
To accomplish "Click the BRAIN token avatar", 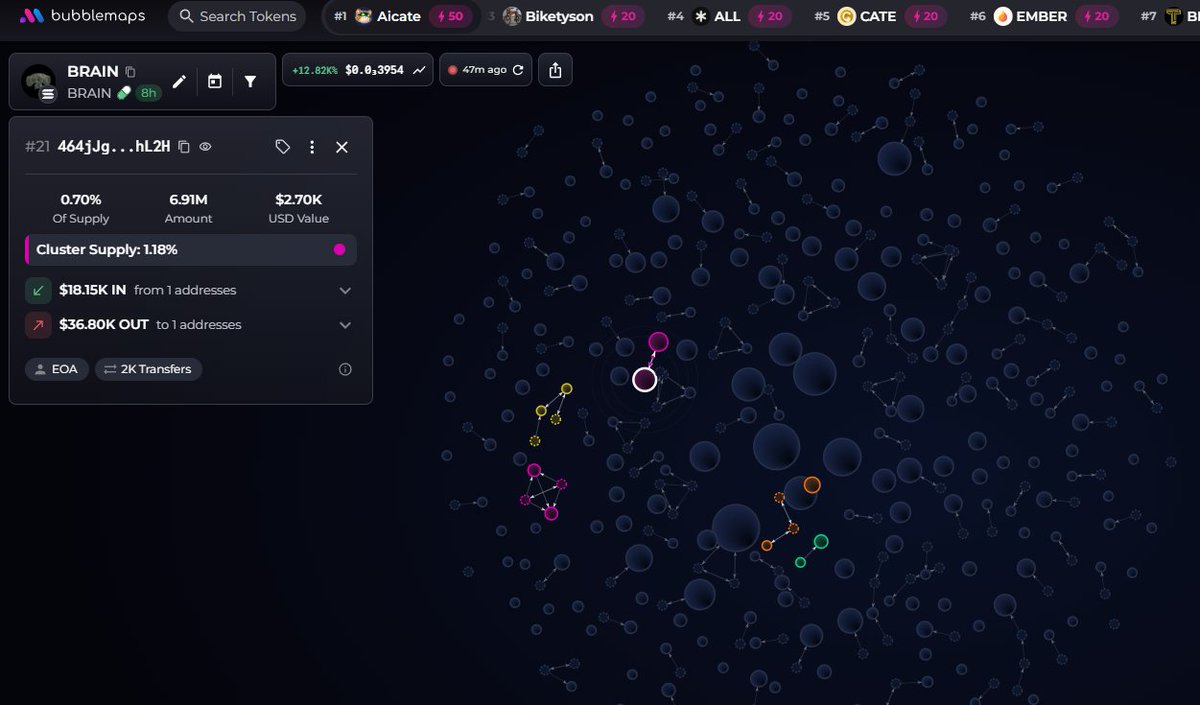I will pos(39,82).
